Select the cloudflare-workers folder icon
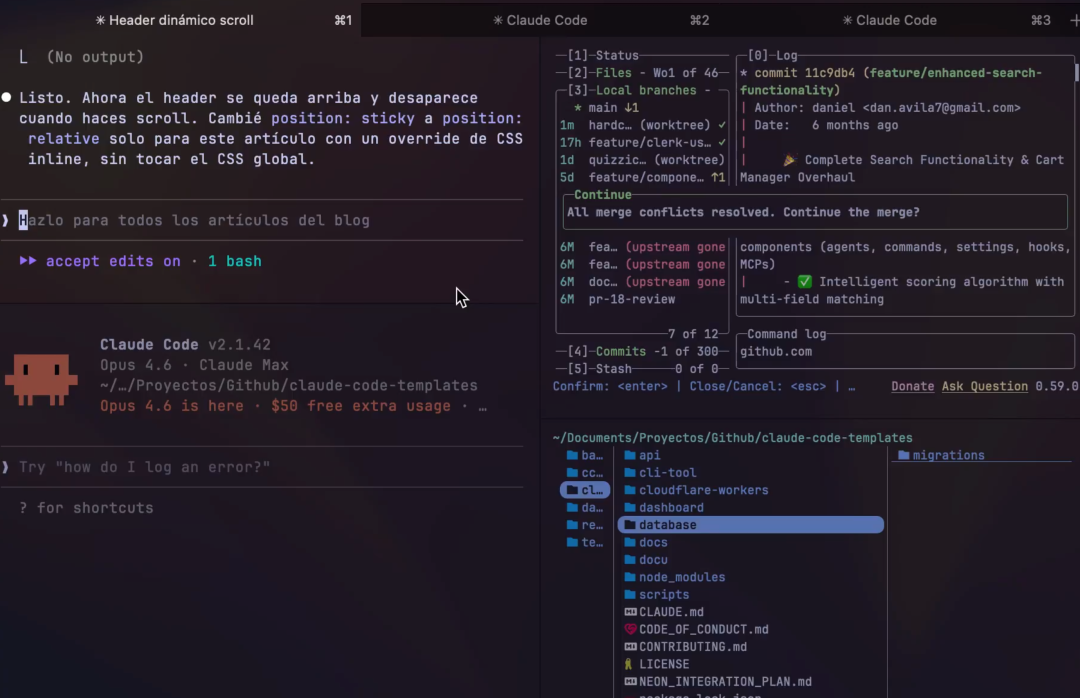 [x=628, y=490]
